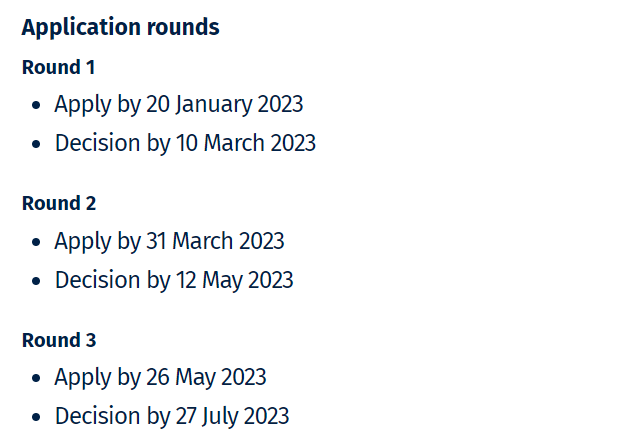Click "Decision by 27 July 2023" text
The width and height of the screenshot is (633, 444).
coord(172,416)
